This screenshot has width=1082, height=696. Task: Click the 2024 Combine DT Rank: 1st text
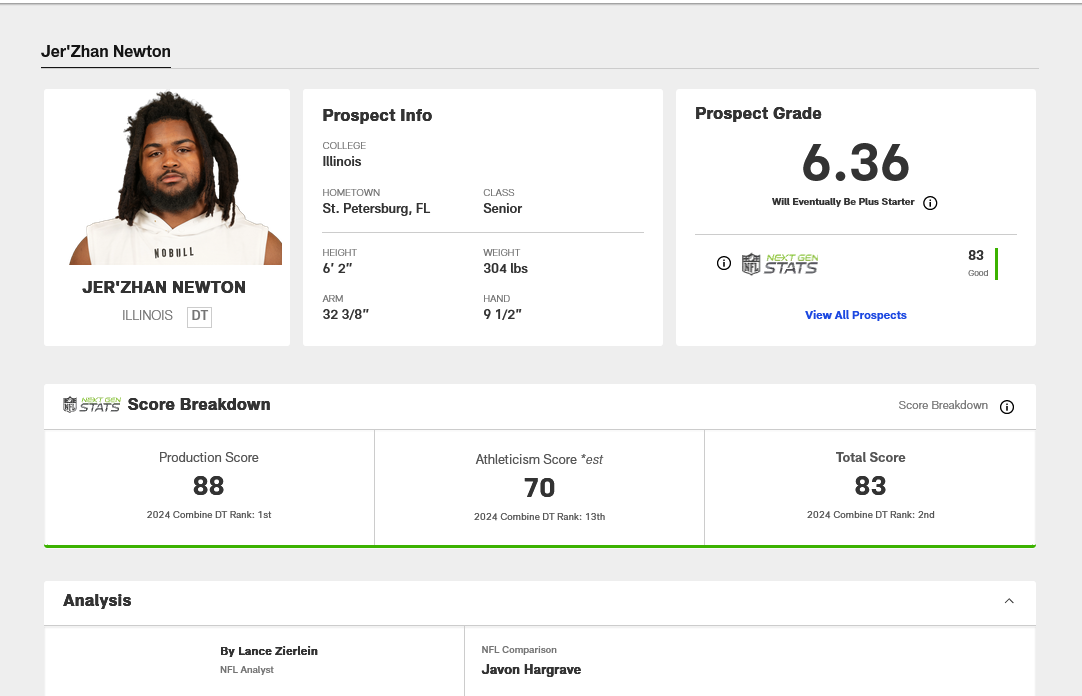click(209, 515)
